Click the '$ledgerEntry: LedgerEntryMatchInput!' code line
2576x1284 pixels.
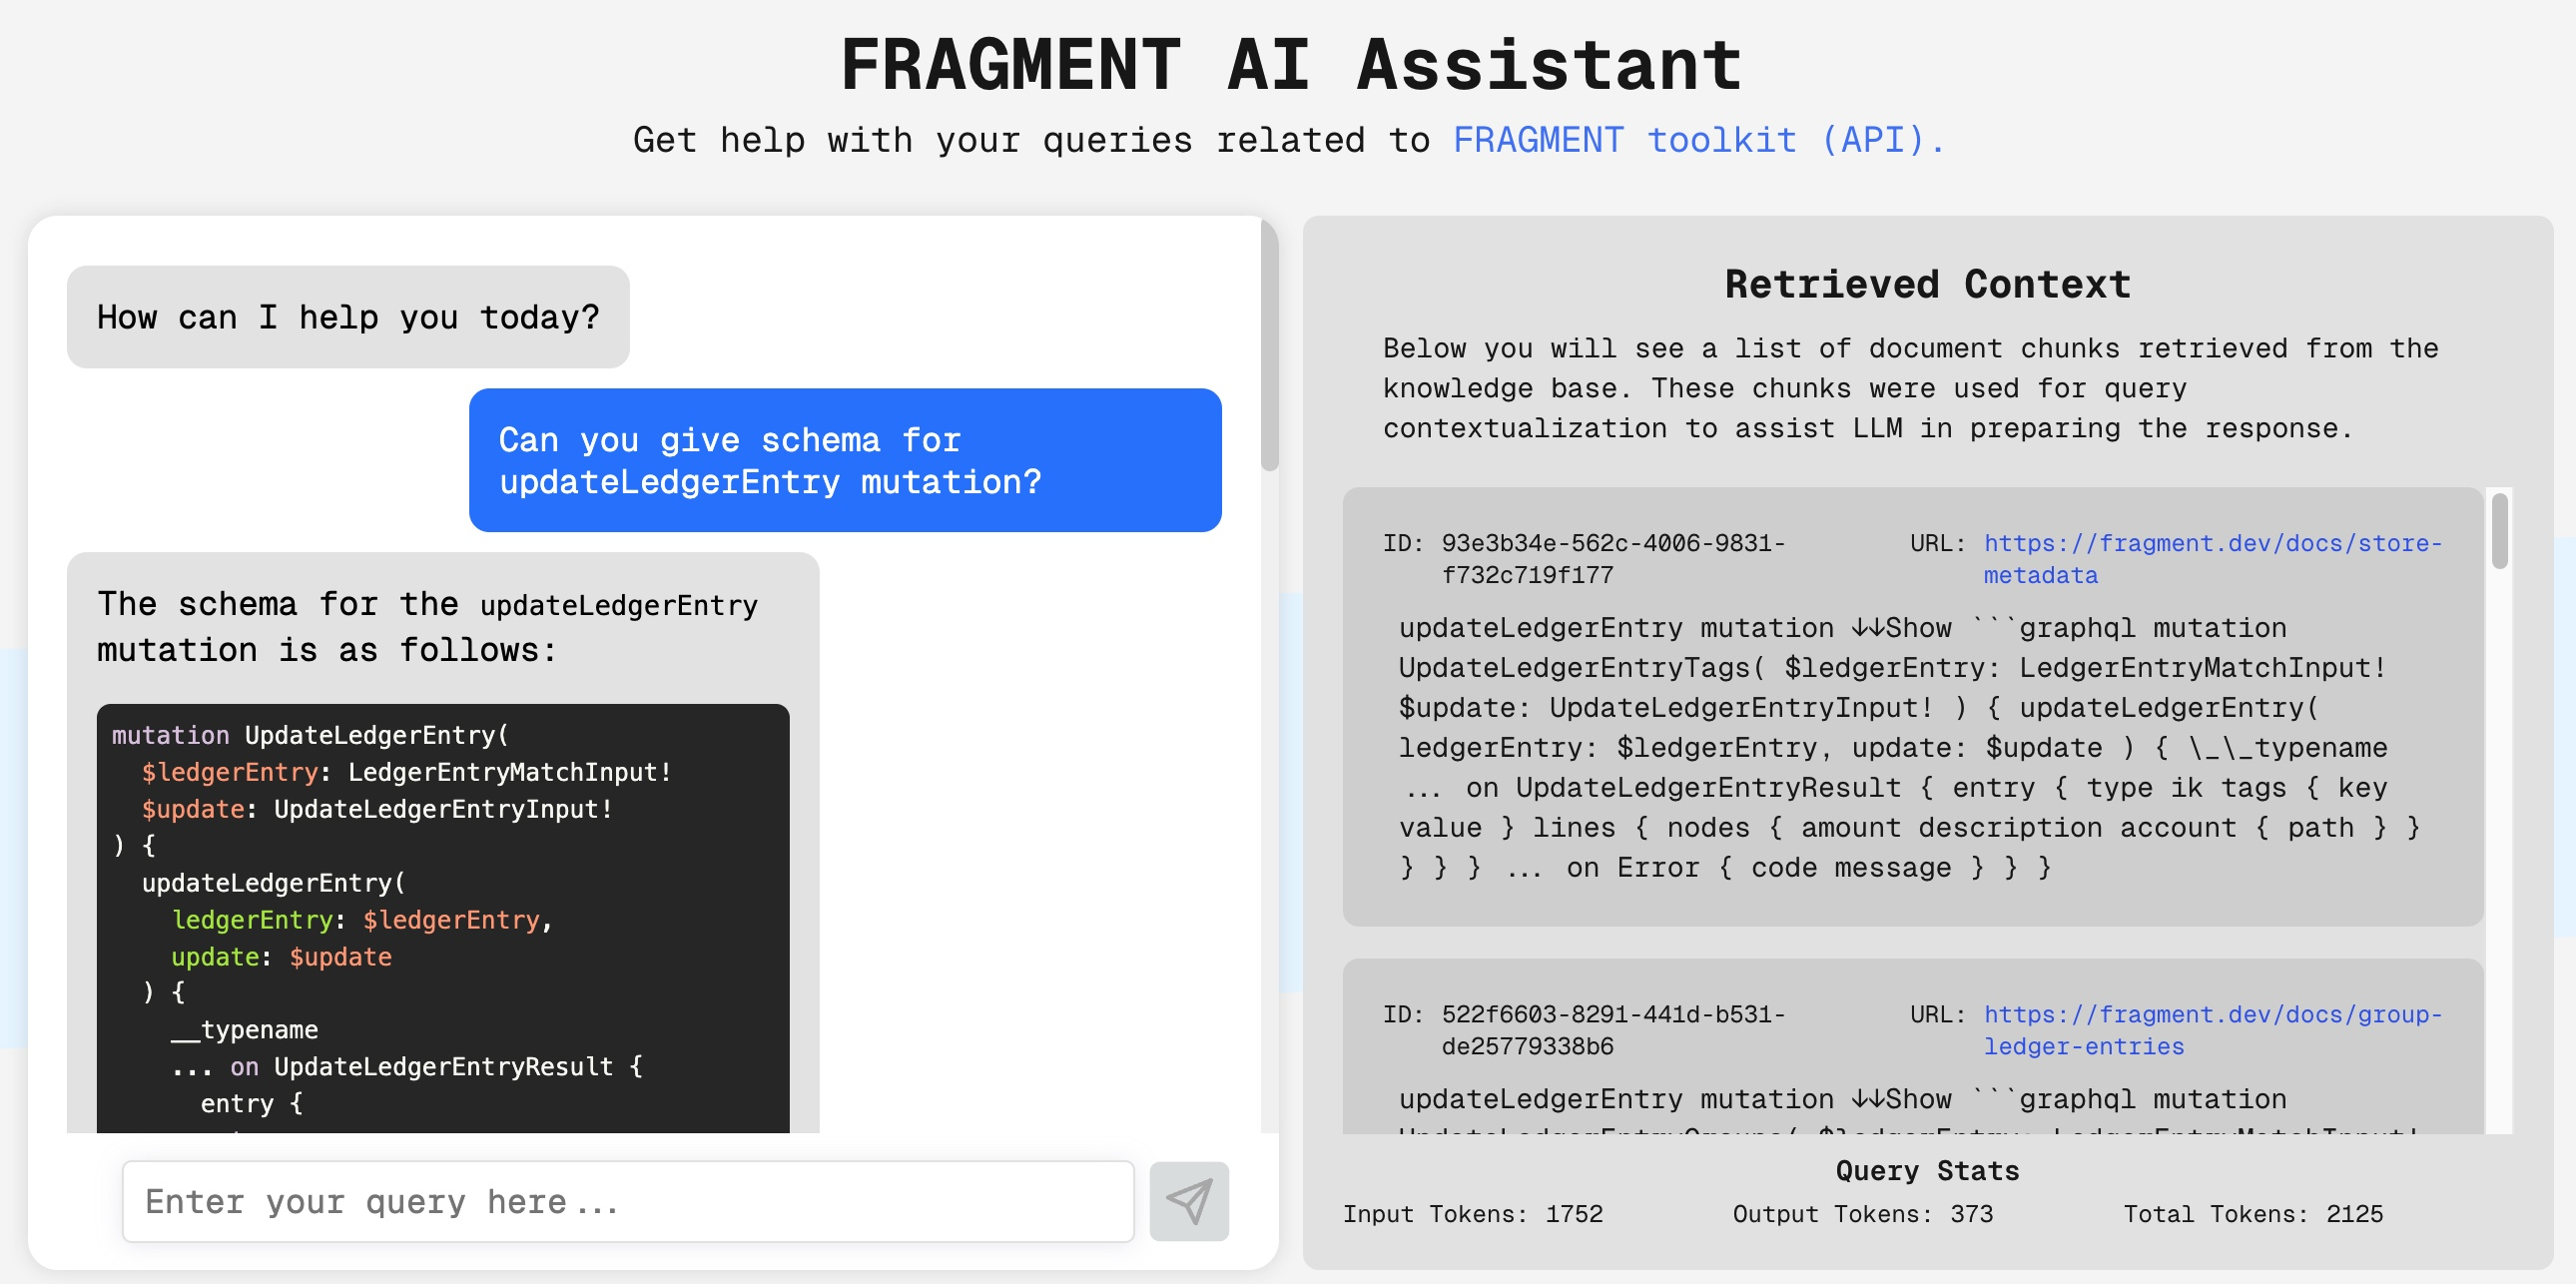(406, 772)
